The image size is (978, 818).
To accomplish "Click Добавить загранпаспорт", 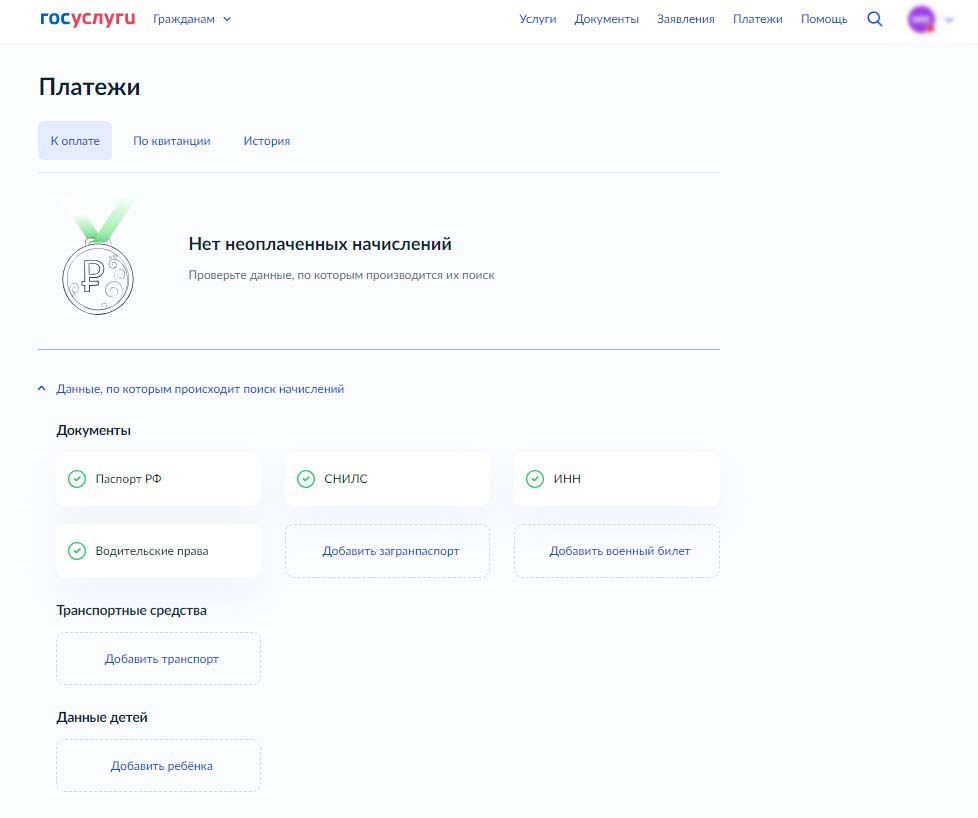I will 390,551.
